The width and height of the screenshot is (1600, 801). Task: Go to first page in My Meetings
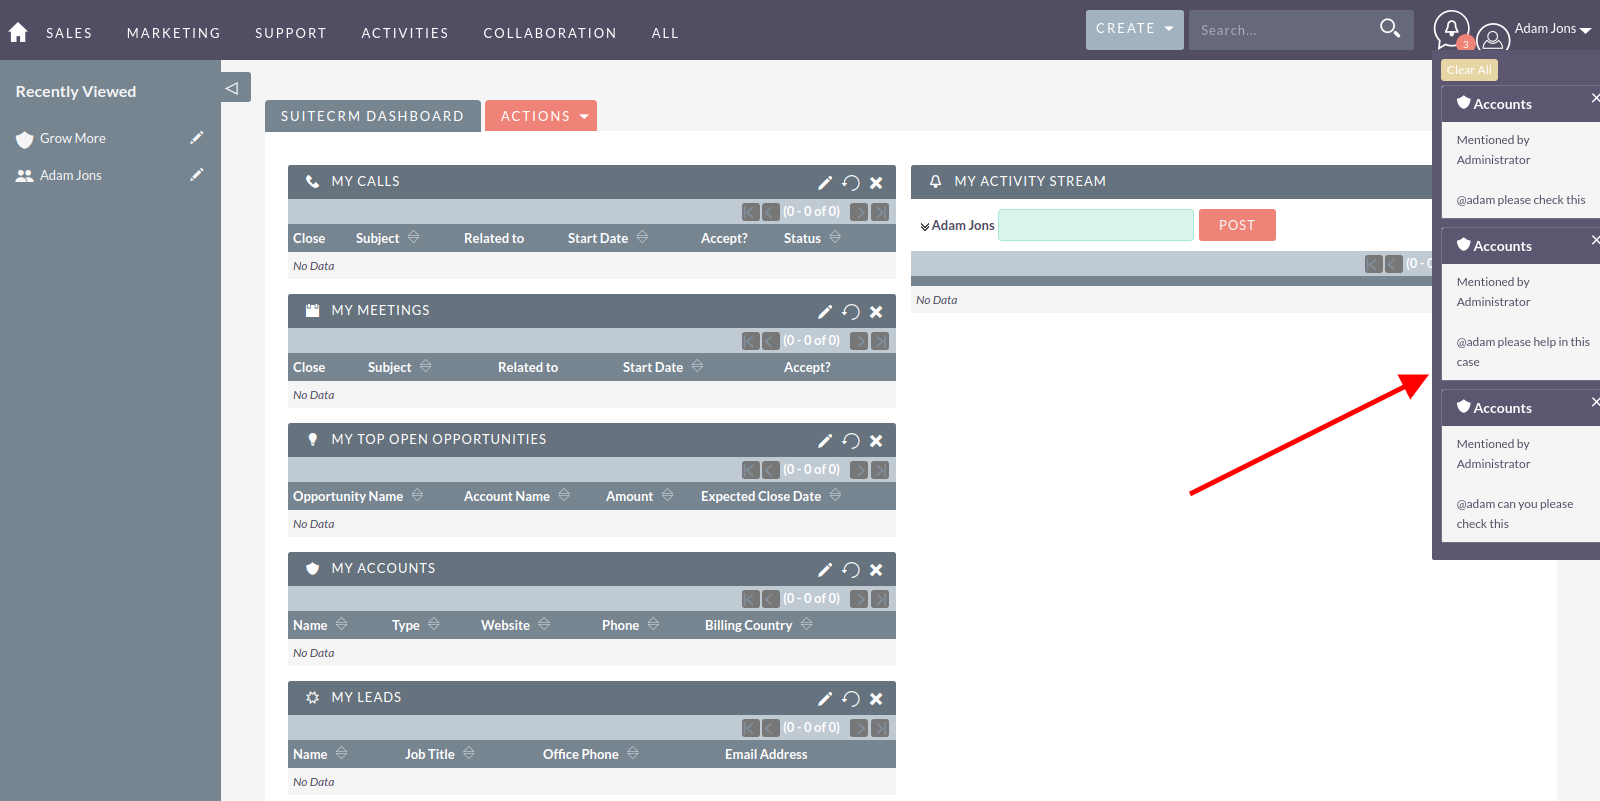tap(751, 341)
